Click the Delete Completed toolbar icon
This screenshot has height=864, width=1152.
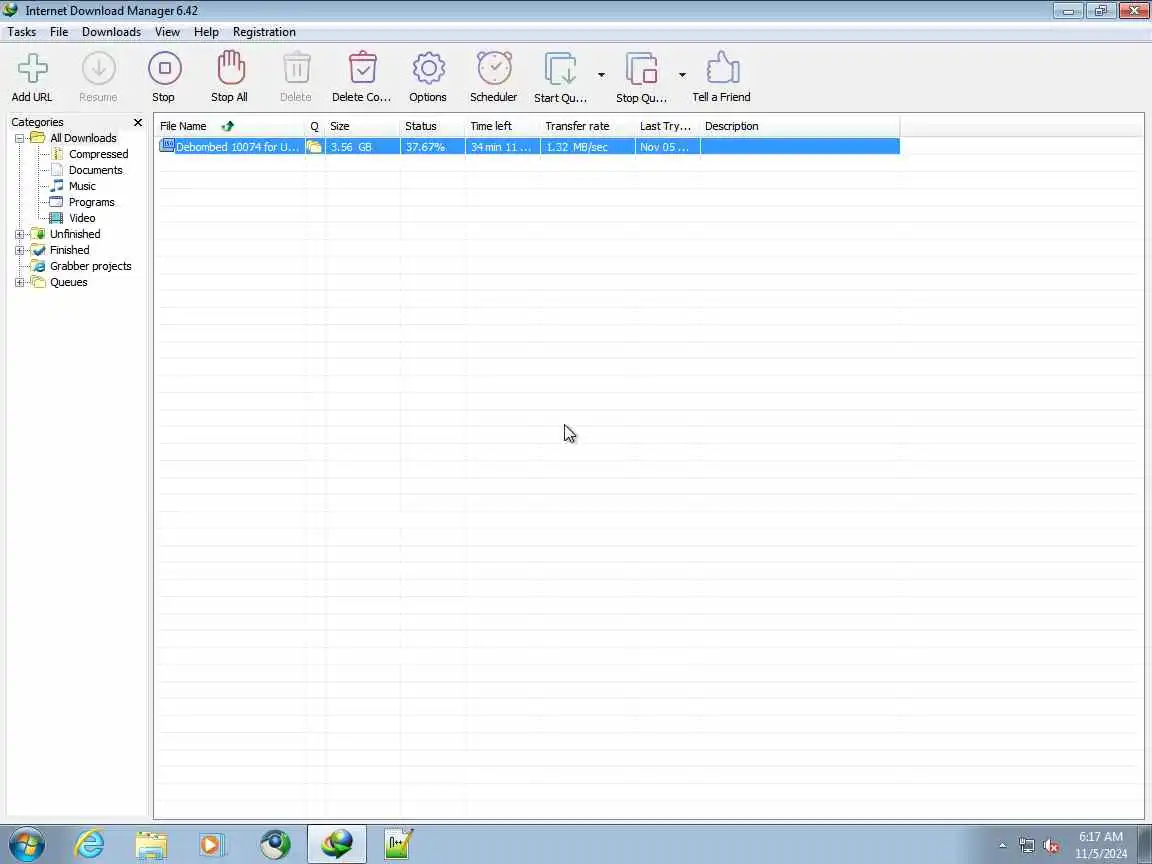pyautogui.click(x=362, y=68)
